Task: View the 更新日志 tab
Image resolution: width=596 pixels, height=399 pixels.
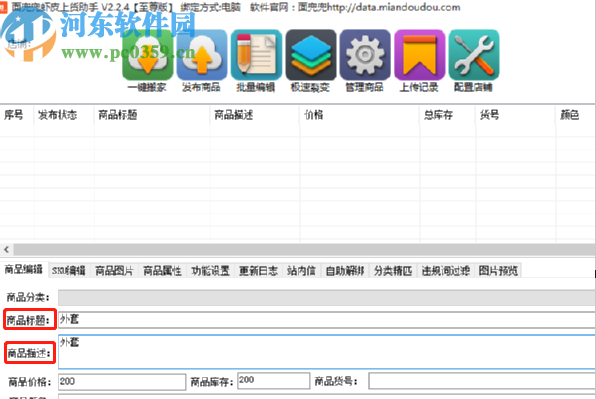Action: click(x=258, y=271)
